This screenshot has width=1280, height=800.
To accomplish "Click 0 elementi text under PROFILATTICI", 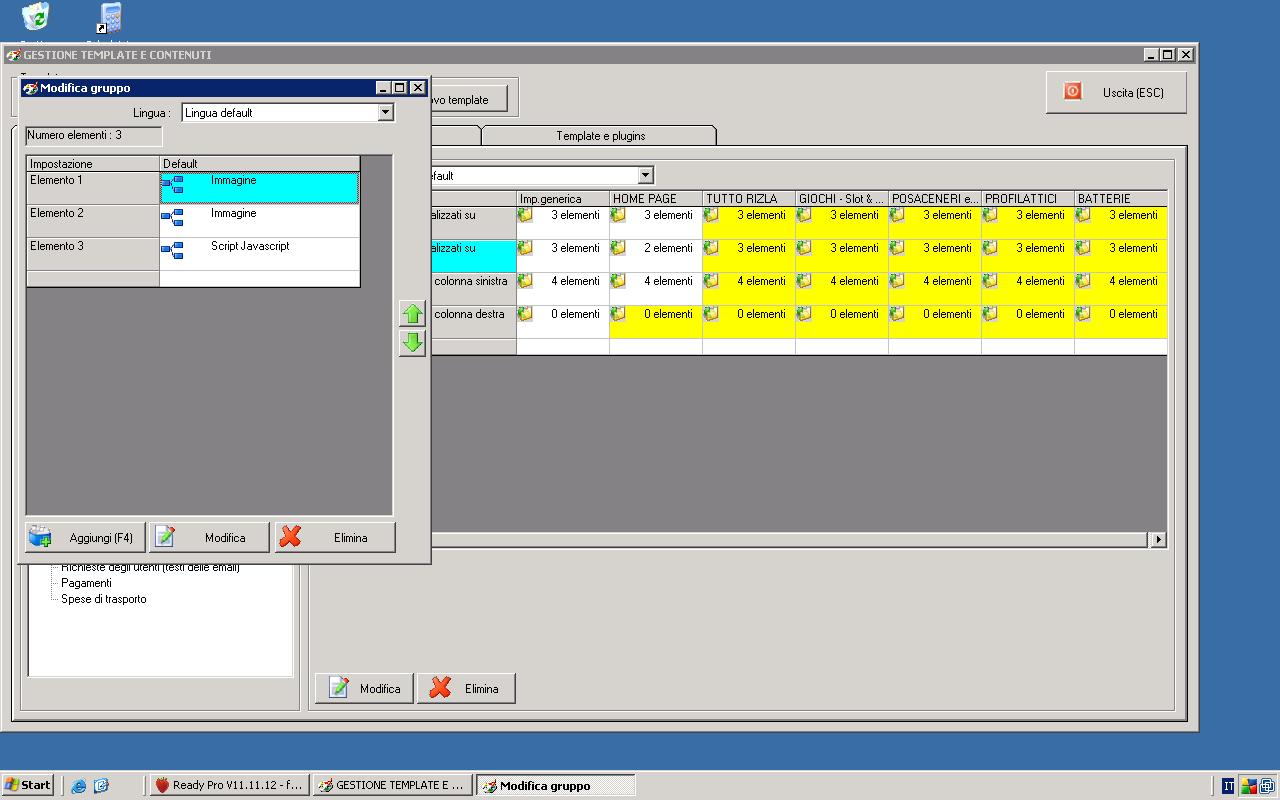I will click(x=1040, y=314).
